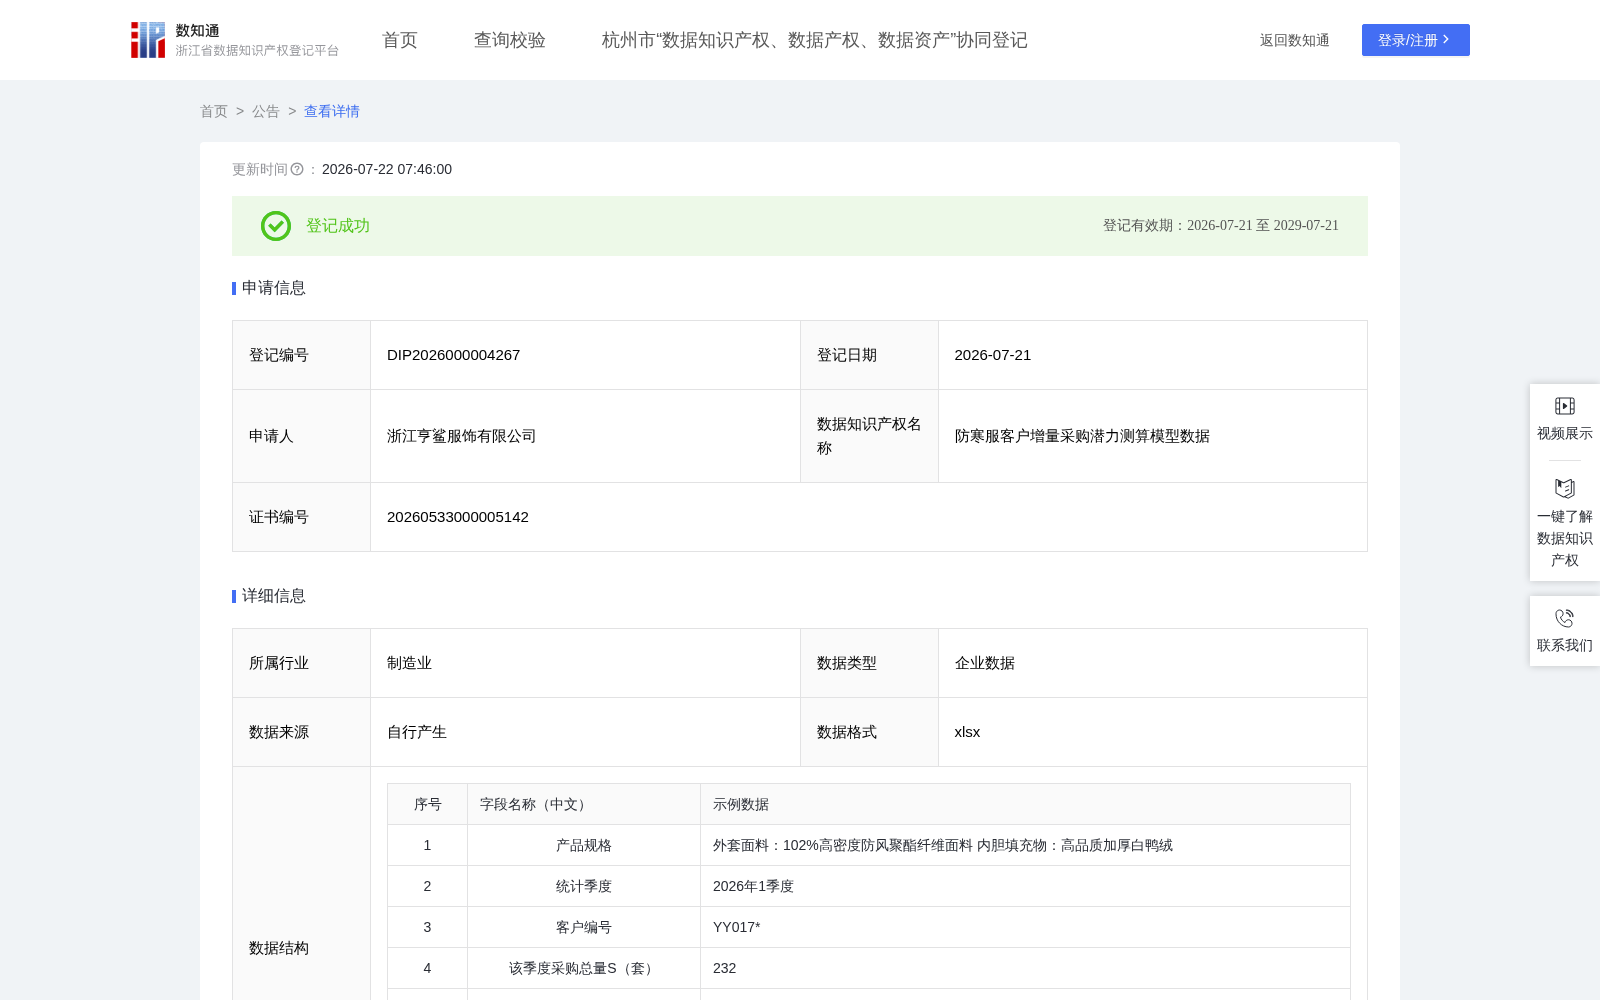The height and width of the screenshot is (1000, 1600).
Task: Click the 数据知识产权名称 label cell
Action: pos(869,436)
